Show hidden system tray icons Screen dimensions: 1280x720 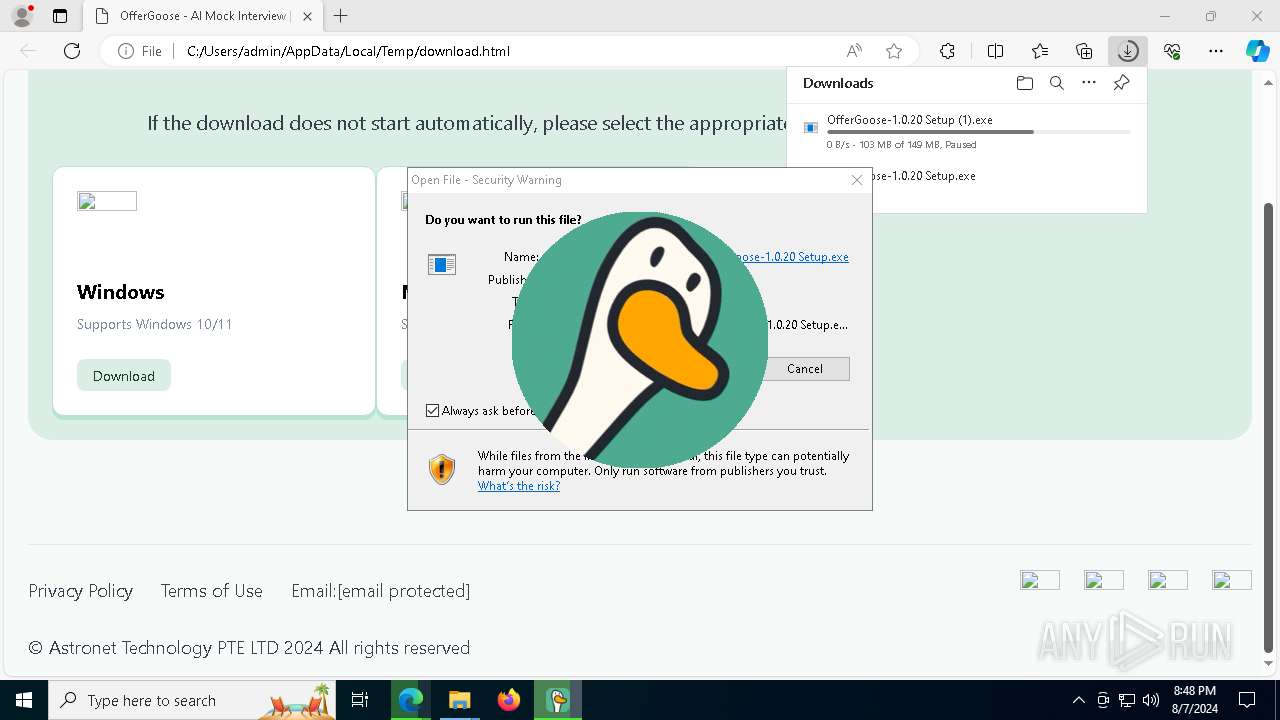(1078, 700)
